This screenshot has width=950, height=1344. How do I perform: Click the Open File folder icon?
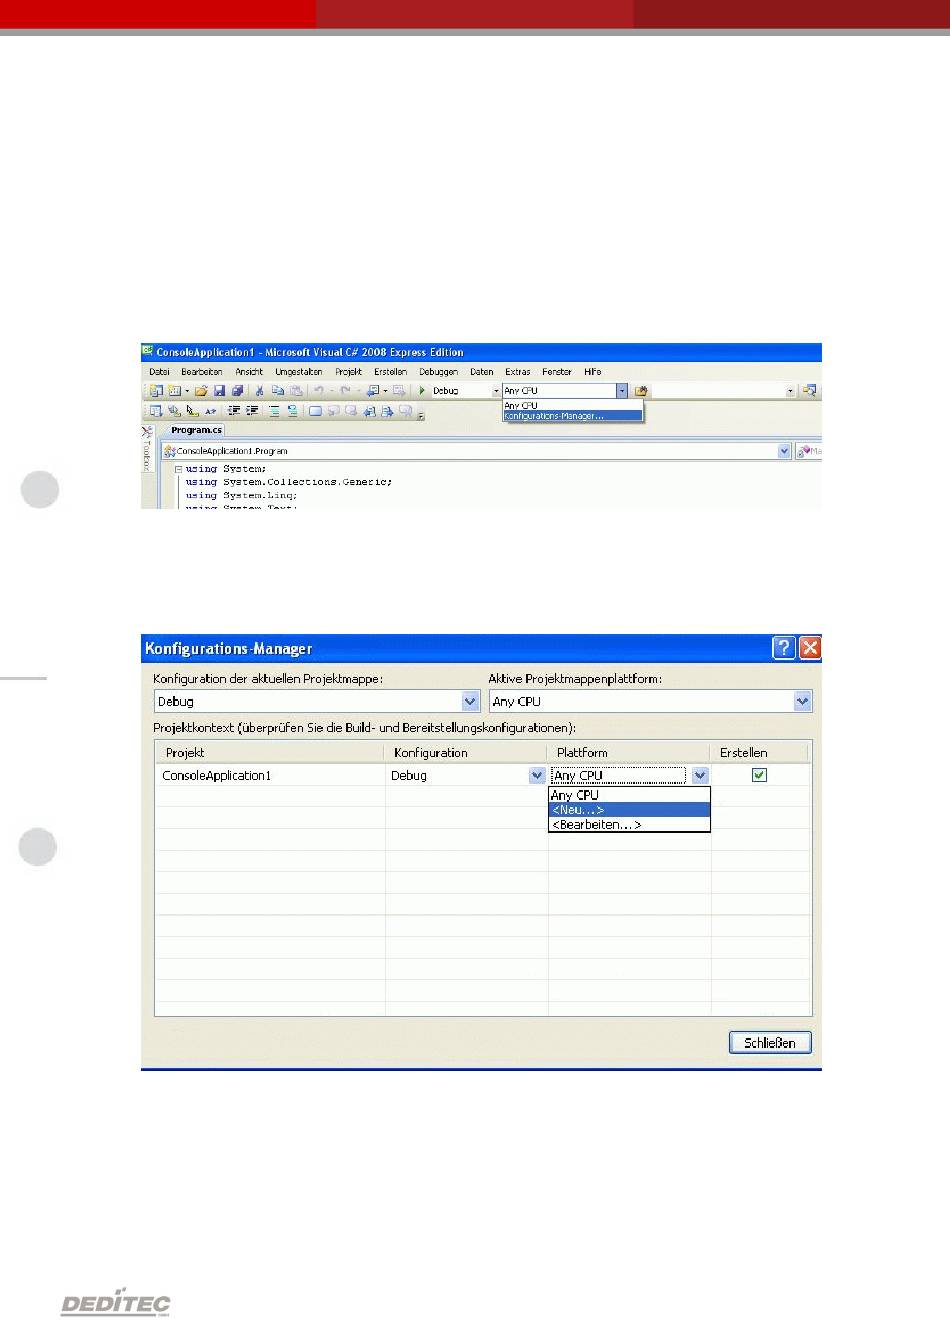point(201,391)
